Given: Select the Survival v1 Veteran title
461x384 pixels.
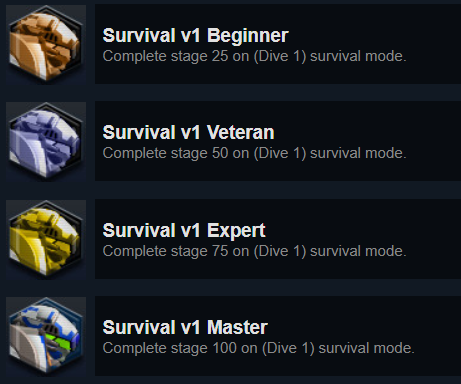Looking at the screenshot, I should click(188, 133).
